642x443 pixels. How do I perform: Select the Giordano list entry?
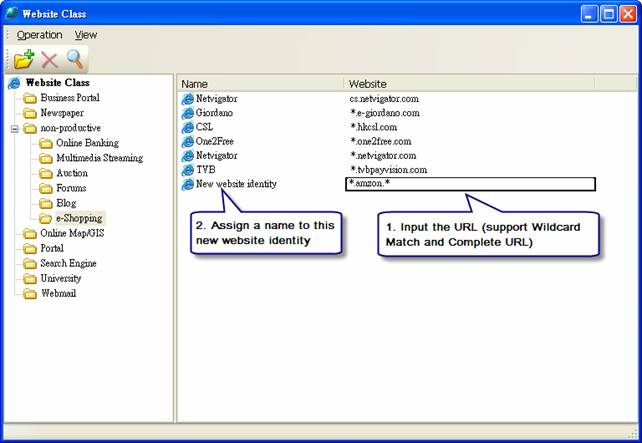(214, 113)
